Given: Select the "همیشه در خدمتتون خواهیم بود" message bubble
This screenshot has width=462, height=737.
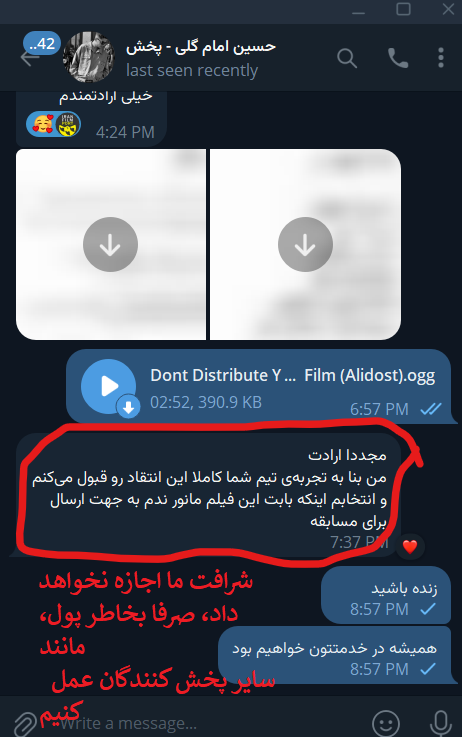Looking at the screenshot, I should coord(335,655).
